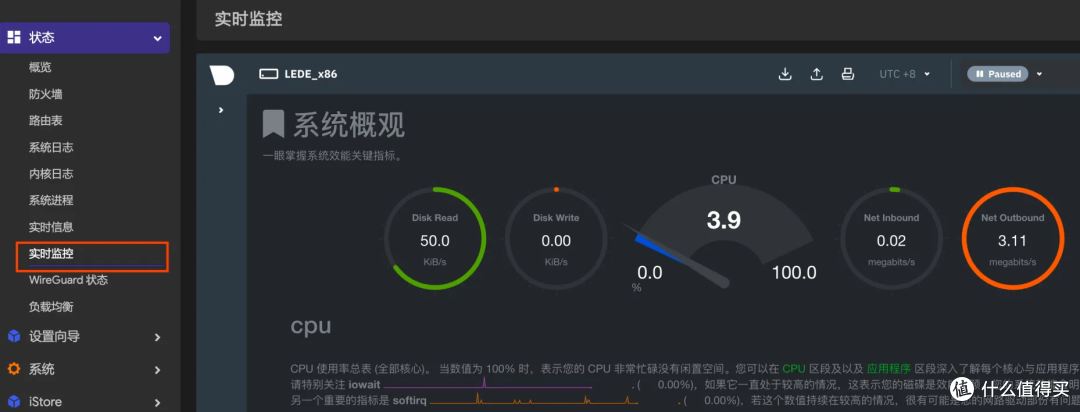Open 路由表 in the status menu

click(x=45, y=121)
